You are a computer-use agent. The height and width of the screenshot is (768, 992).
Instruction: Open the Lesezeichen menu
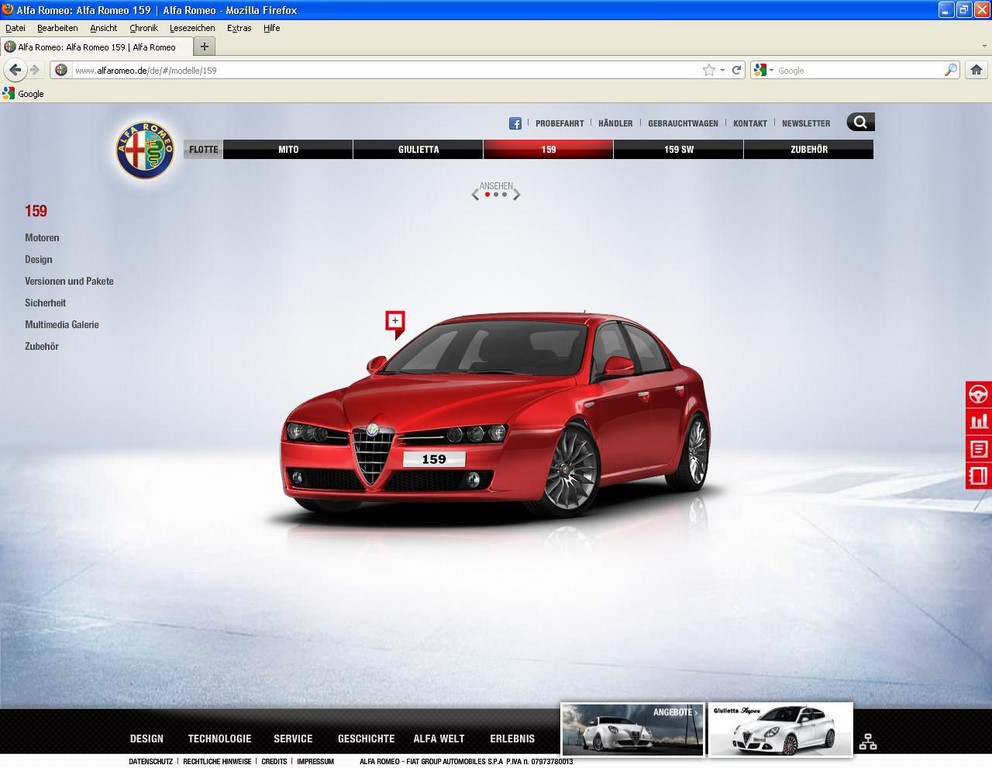click(192, 28)
